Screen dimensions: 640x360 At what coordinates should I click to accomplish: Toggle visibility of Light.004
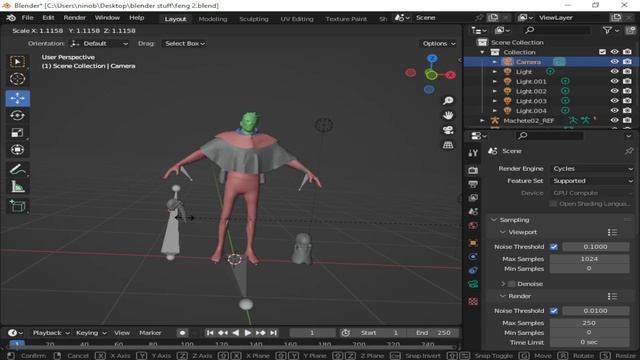pyautogui.click(x=614, y=111)
